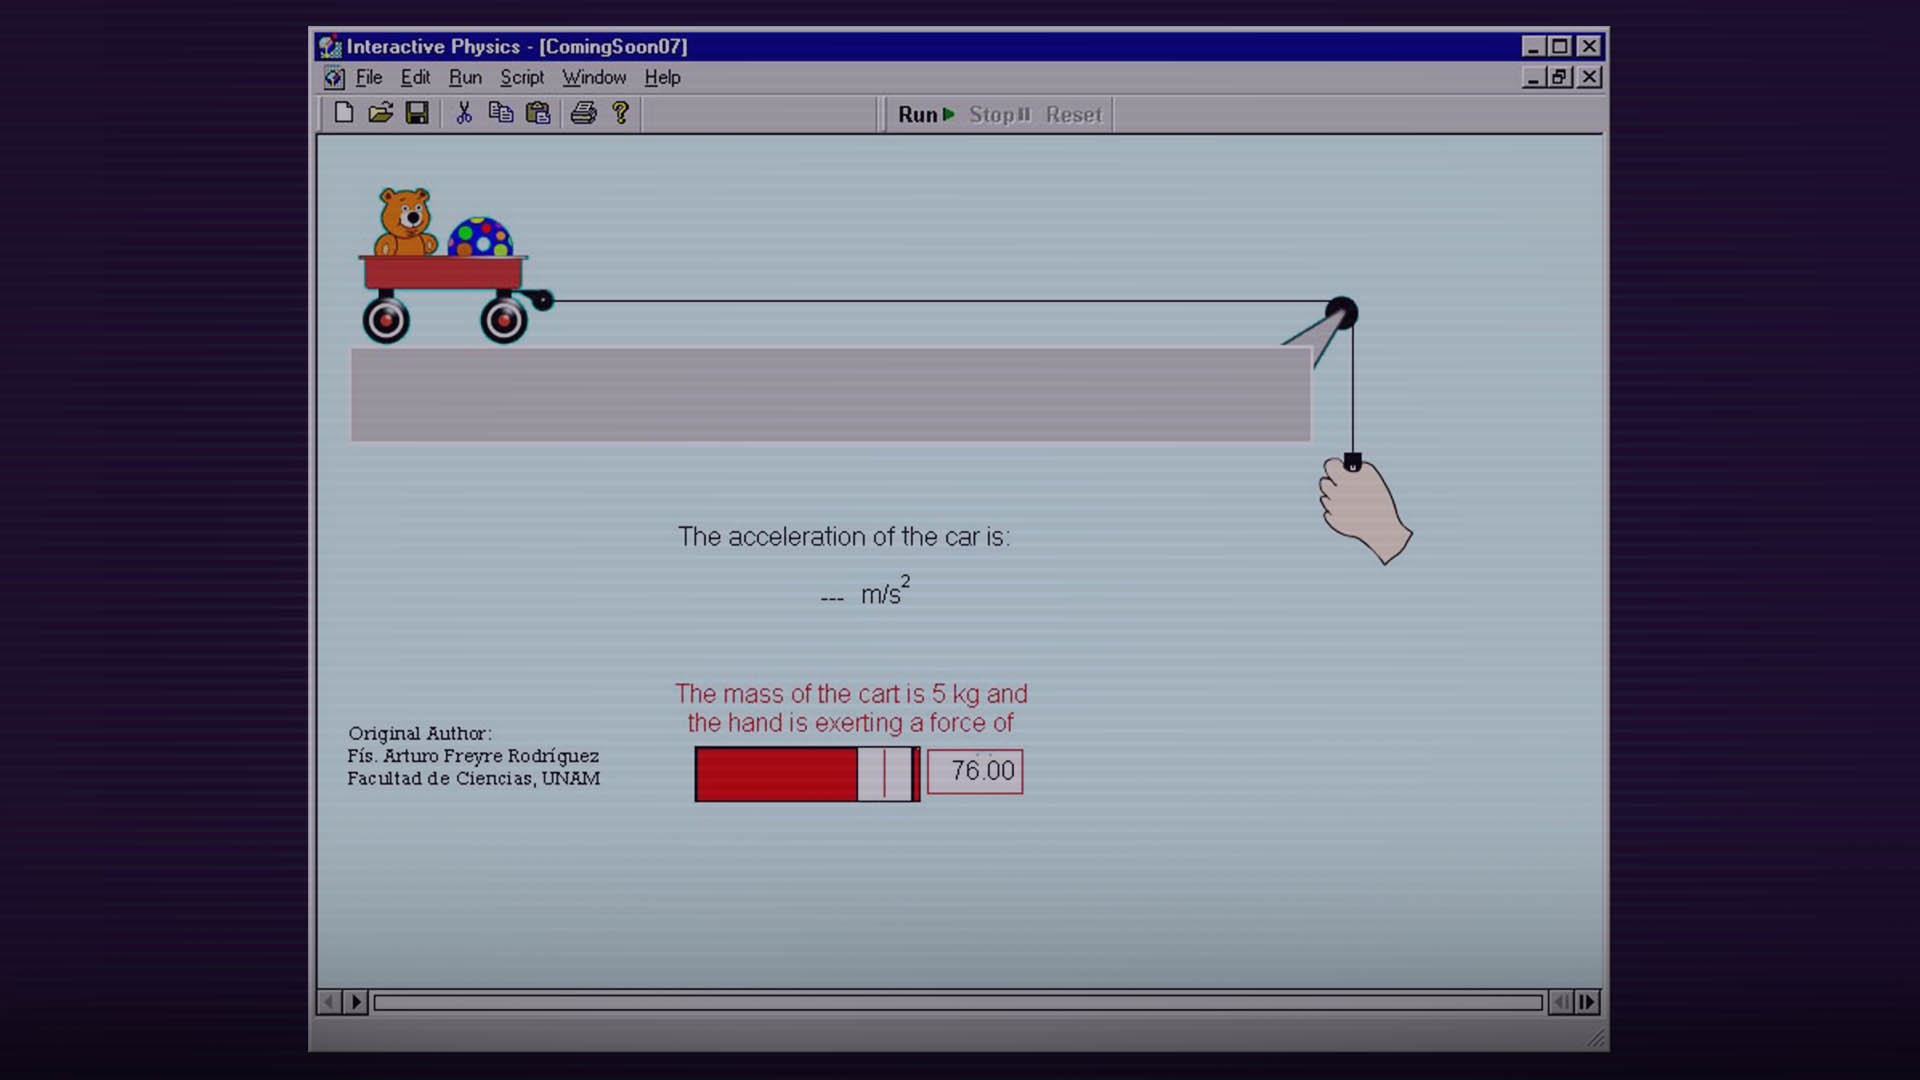
Task: Print the simulation workspace
Action: (x=584, y=113)
